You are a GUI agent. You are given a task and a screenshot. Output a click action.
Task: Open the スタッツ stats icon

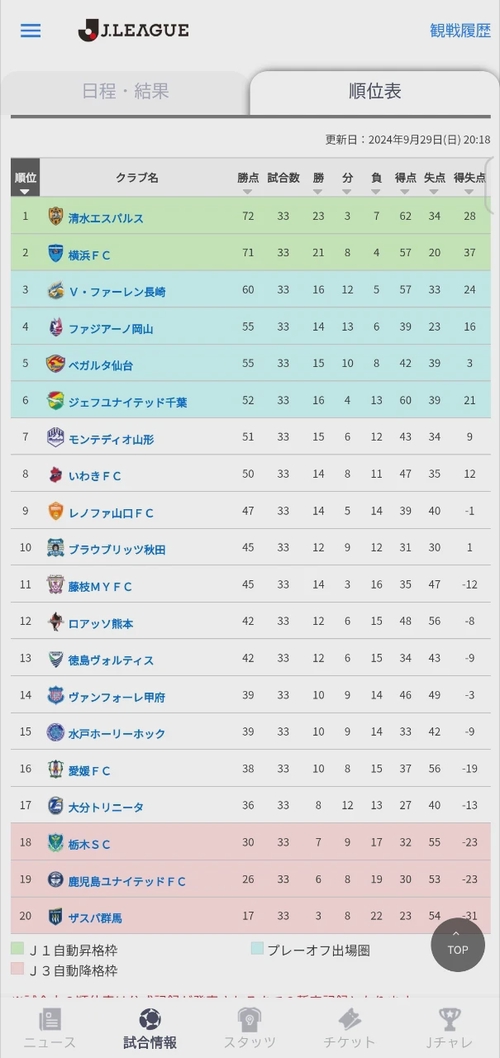pos(250,1019)
